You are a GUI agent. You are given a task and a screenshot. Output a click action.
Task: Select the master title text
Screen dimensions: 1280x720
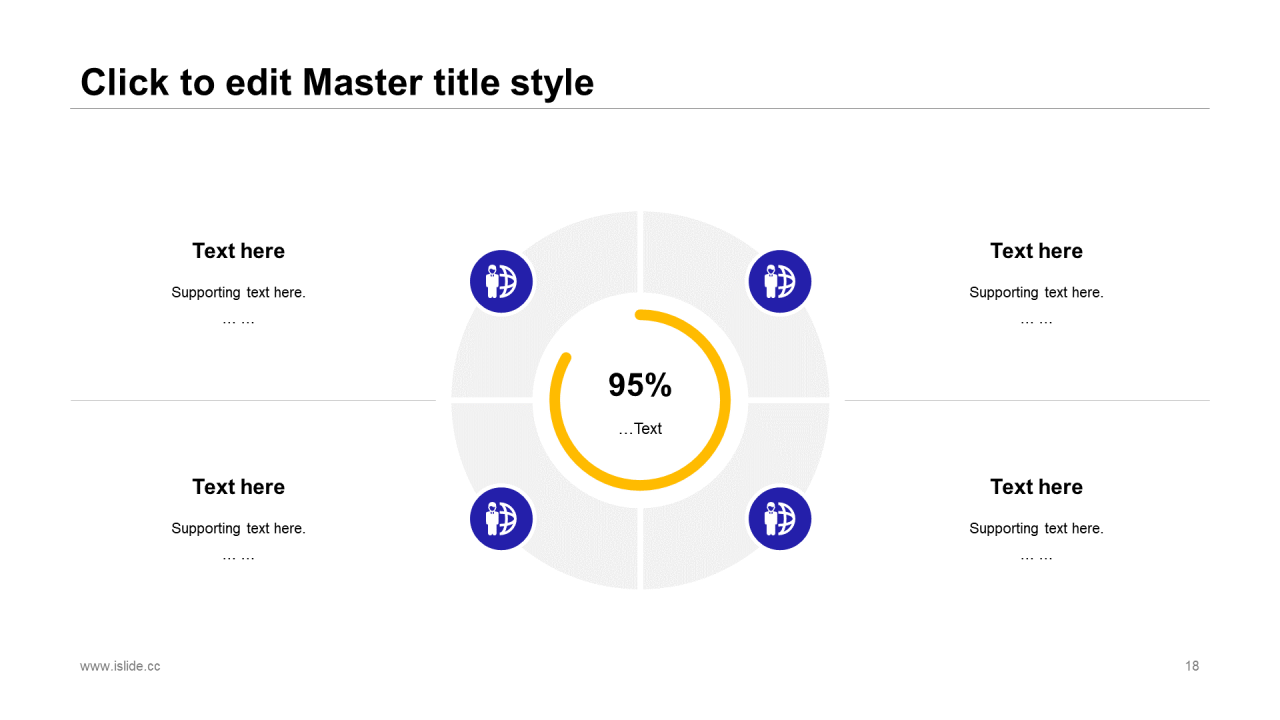[x=337, y=82]
